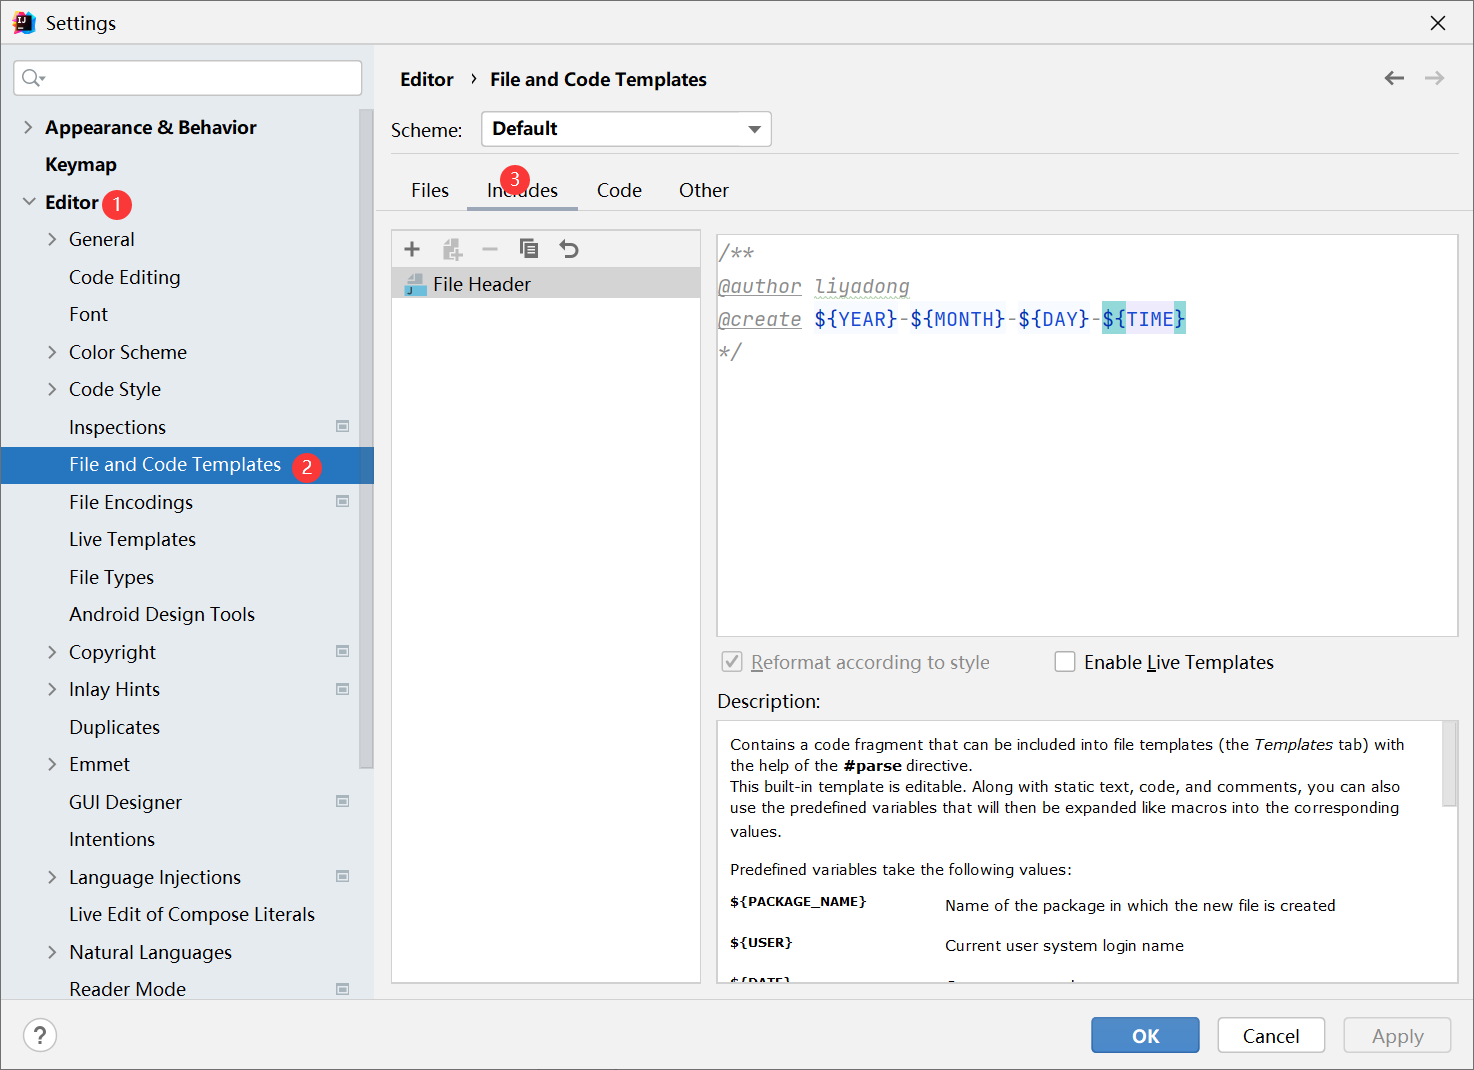Viewport: 1474px width, 1070px height.
Task: Select the Includes tab
Action: pos(522,190)
